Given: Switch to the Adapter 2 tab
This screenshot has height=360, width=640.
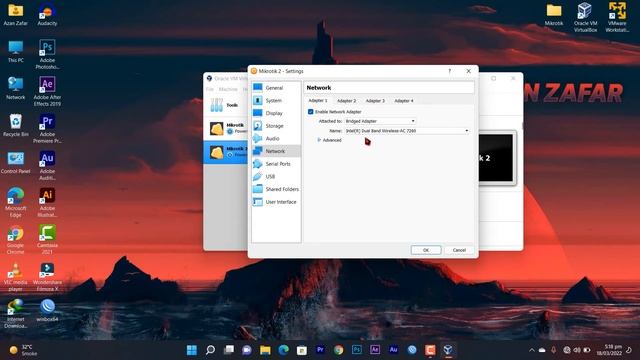Looking at the screenshot, I should [347, 100].
